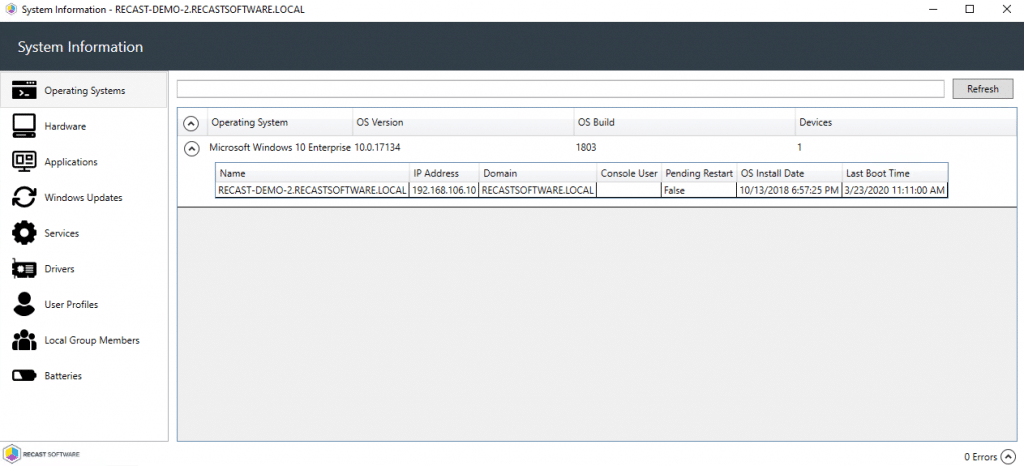This screenshot has height=466, width=1024.
Task: Click the Services gear icon
Action: coord(24,233)
